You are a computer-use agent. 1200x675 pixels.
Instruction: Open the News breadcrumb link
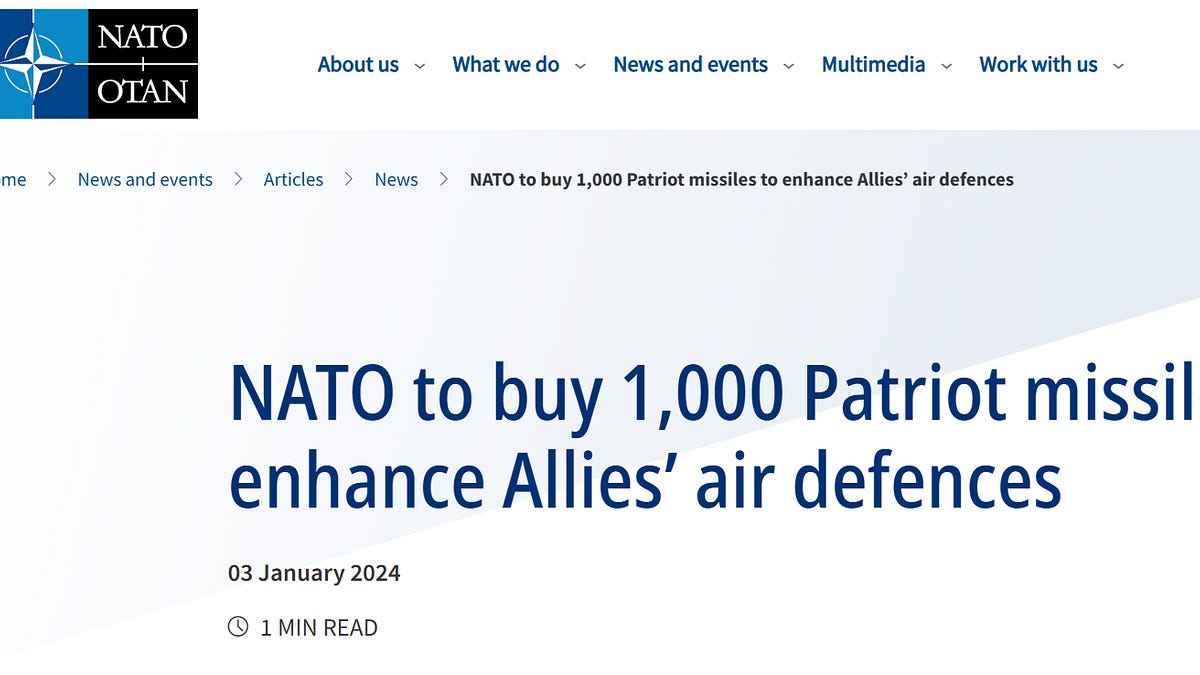[x=396, y=180]
